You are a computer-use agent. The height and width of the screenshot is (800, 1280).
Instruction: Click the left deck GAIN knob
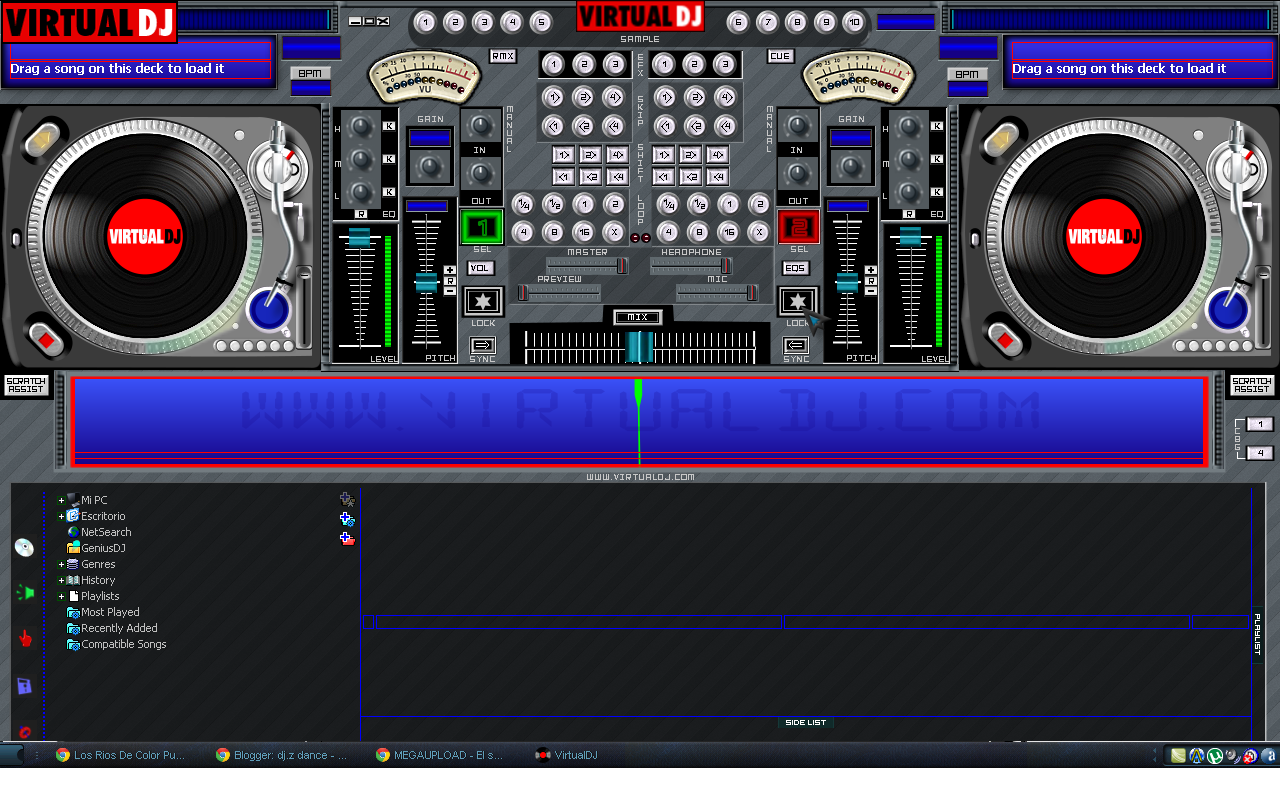(431, 166)
